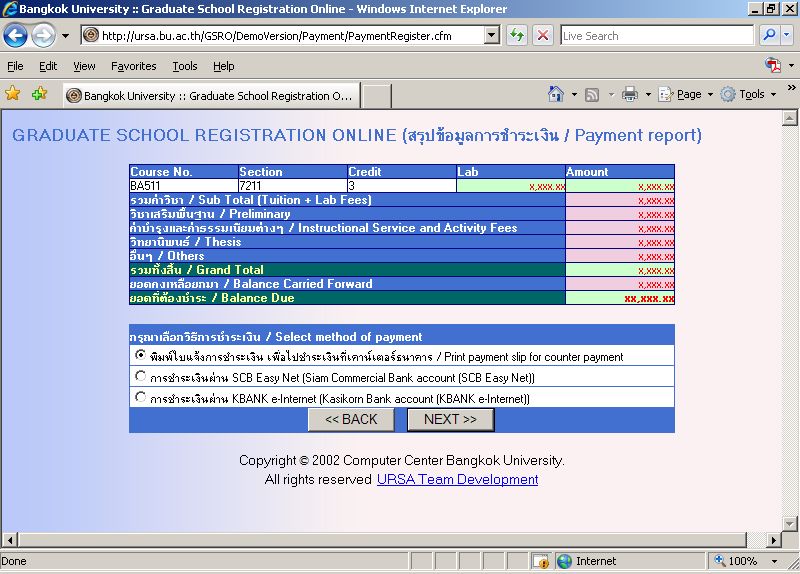The width and height of the screenshot is (800, 574).
Task: Click the Live Search input box
Action: pyautogui.click(x=657, y=36)
